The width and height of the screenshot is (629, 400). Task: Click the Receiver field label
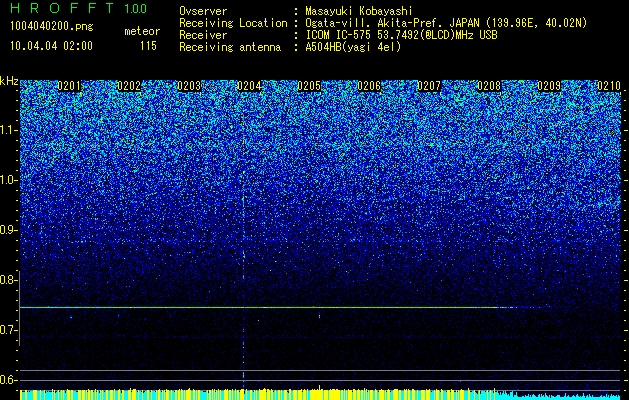pos(203,35)
